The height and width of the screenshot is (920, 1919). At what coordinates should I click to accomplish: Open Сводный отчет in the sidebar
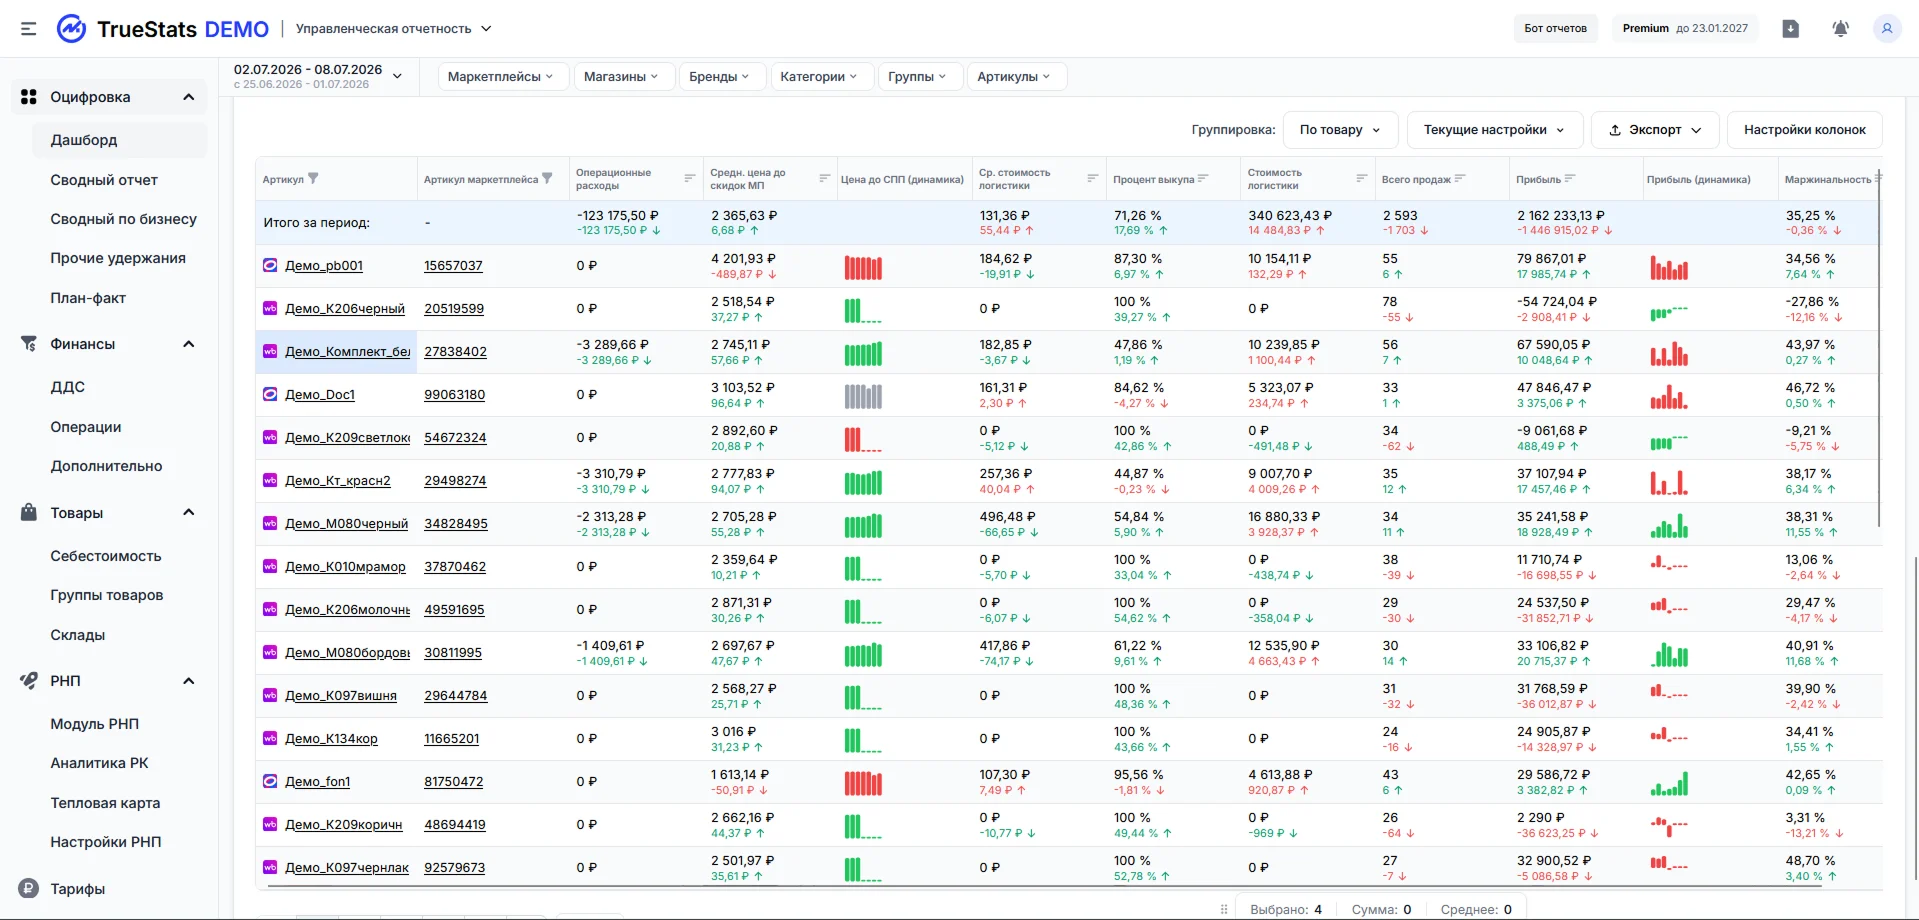(104, 180)
